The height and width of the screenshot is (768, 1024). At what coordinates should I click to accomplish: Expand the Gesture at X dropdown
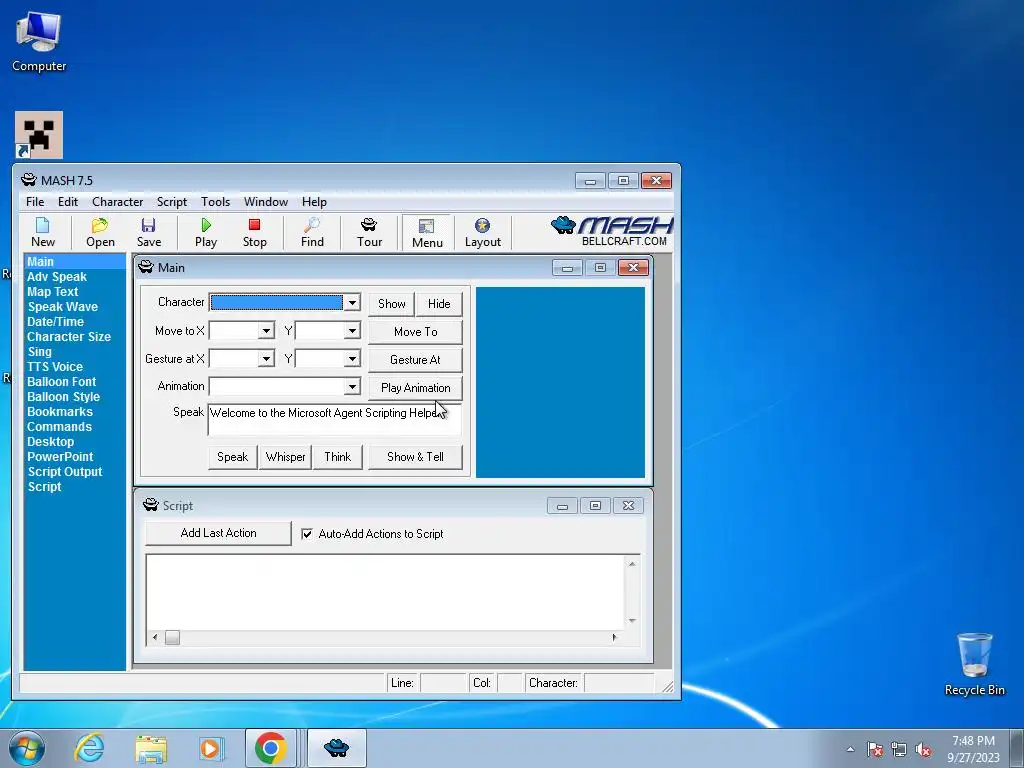point(266,359)
